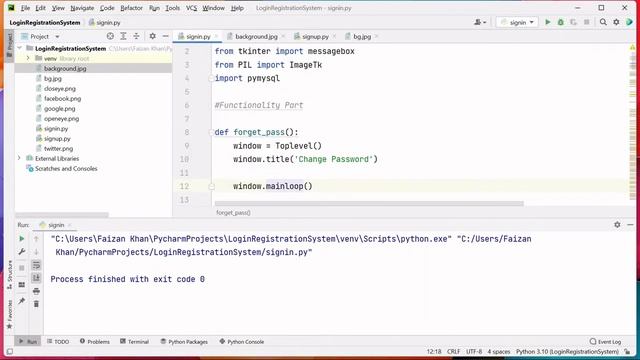
Task: Clear all Run console output trash icon
Action: pos(36,304)
